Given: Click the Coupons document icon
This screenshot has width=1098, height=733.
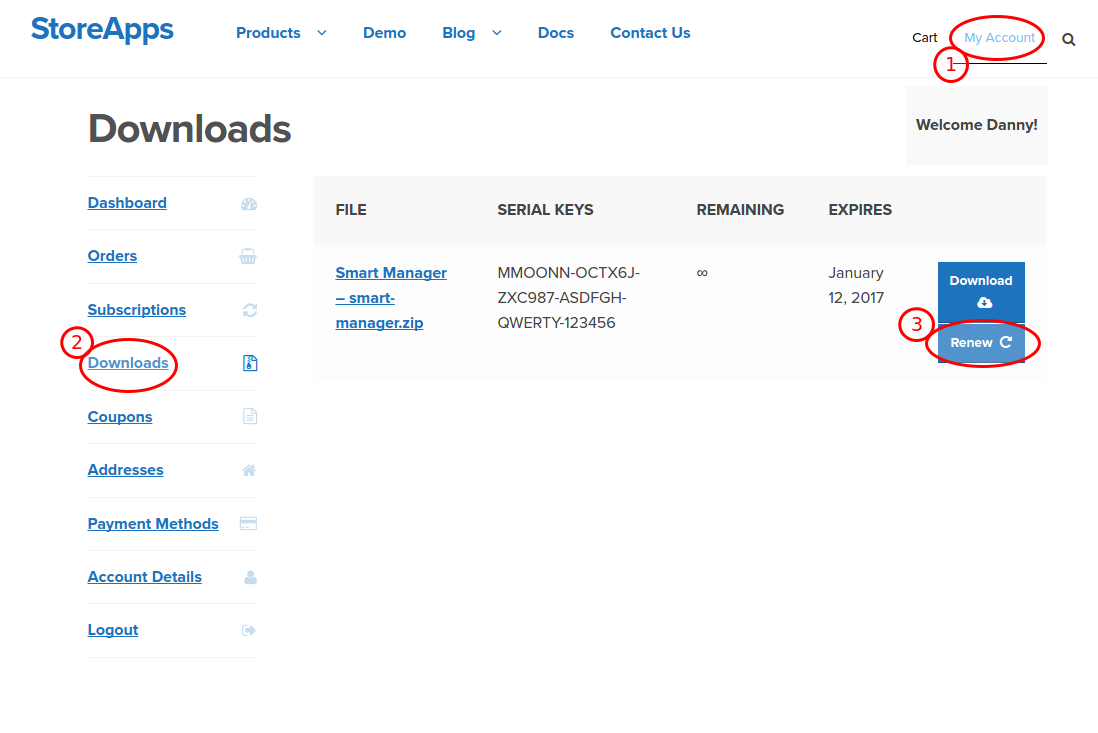Looking at the screenshot, I should (250, 417).
